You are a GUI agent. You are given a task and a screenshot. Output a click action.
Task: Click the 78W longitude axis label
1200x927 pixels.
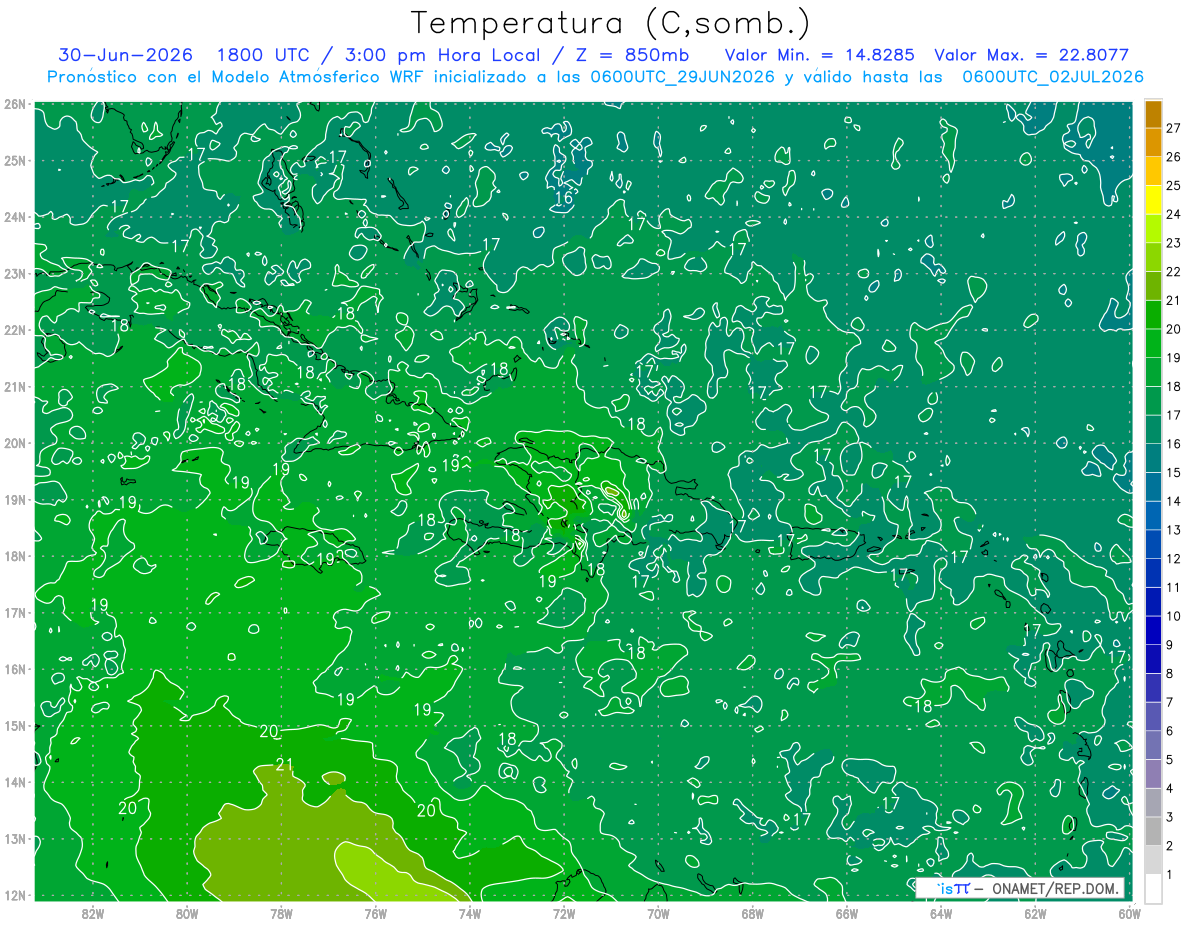[281, 913]
